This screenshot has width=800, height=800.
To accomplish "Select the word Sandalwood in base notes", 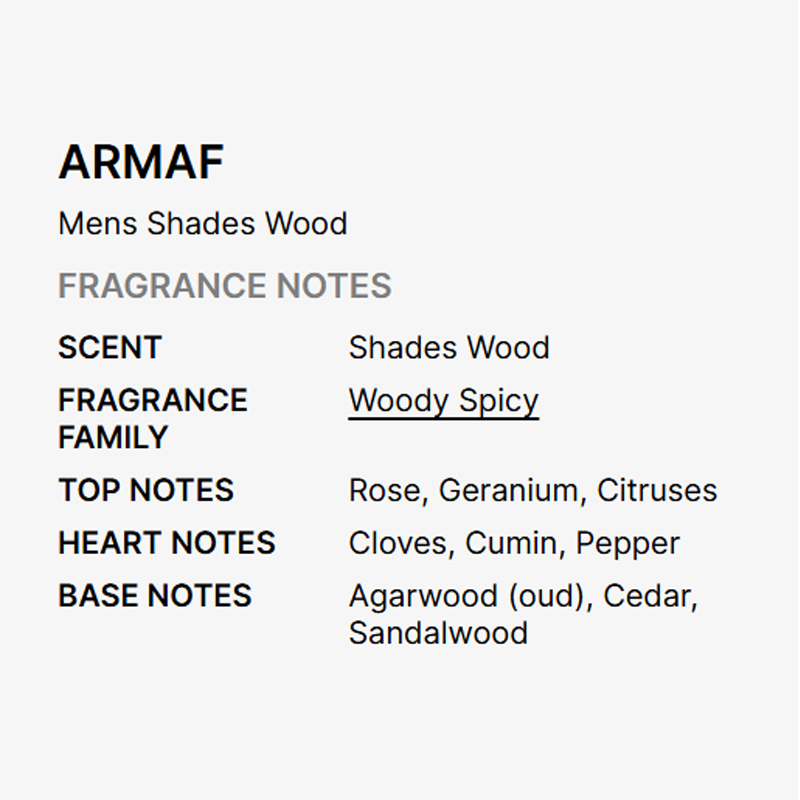I will click(x=438, y=633).
